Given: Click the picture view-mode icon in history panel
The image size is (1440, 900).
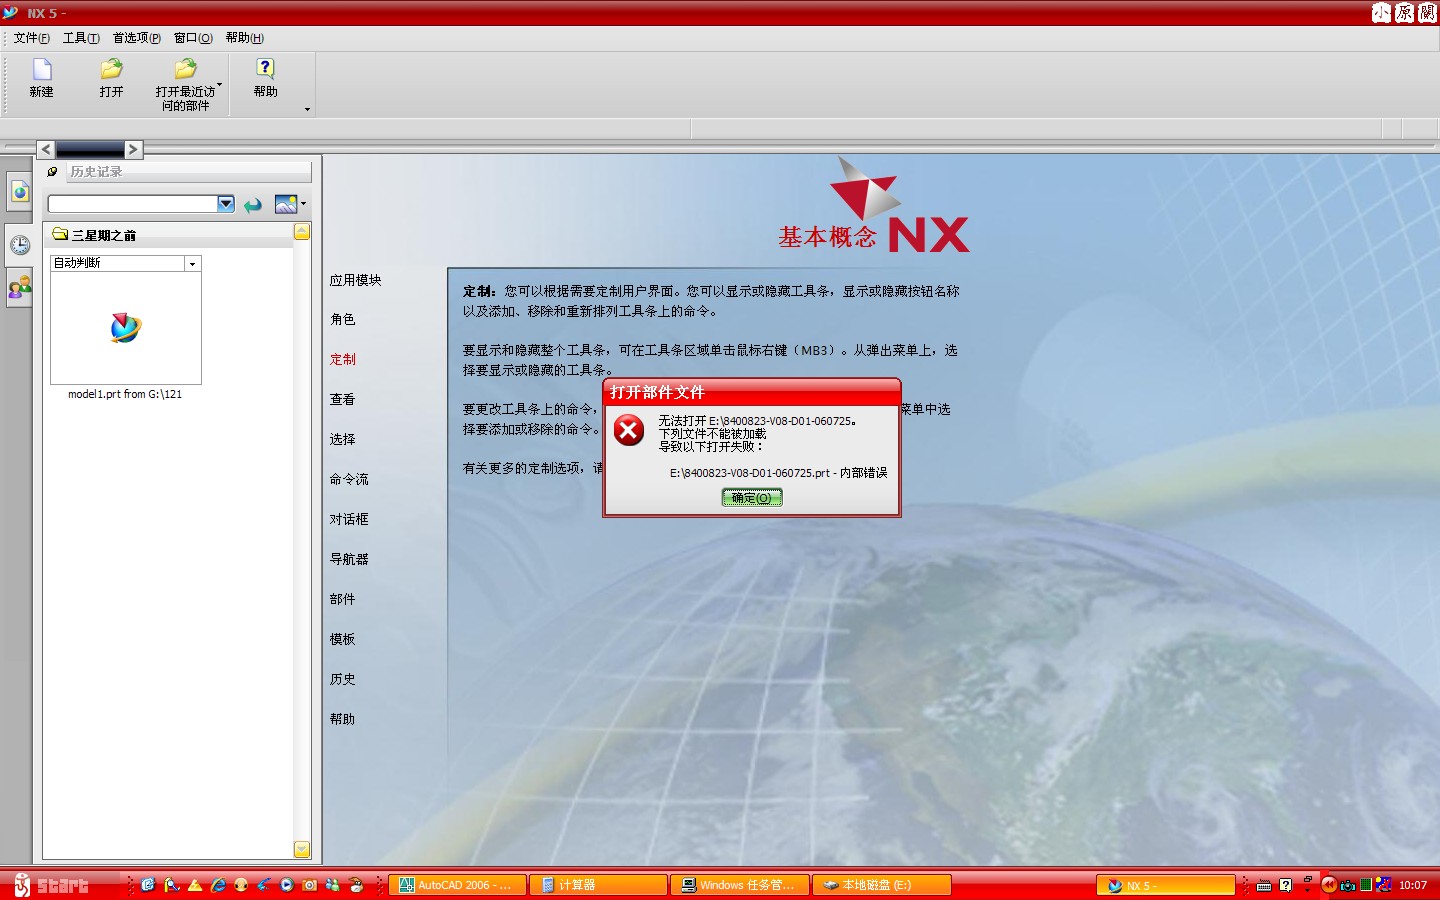Looking at the screenshot, I should [x=286, y=204].
